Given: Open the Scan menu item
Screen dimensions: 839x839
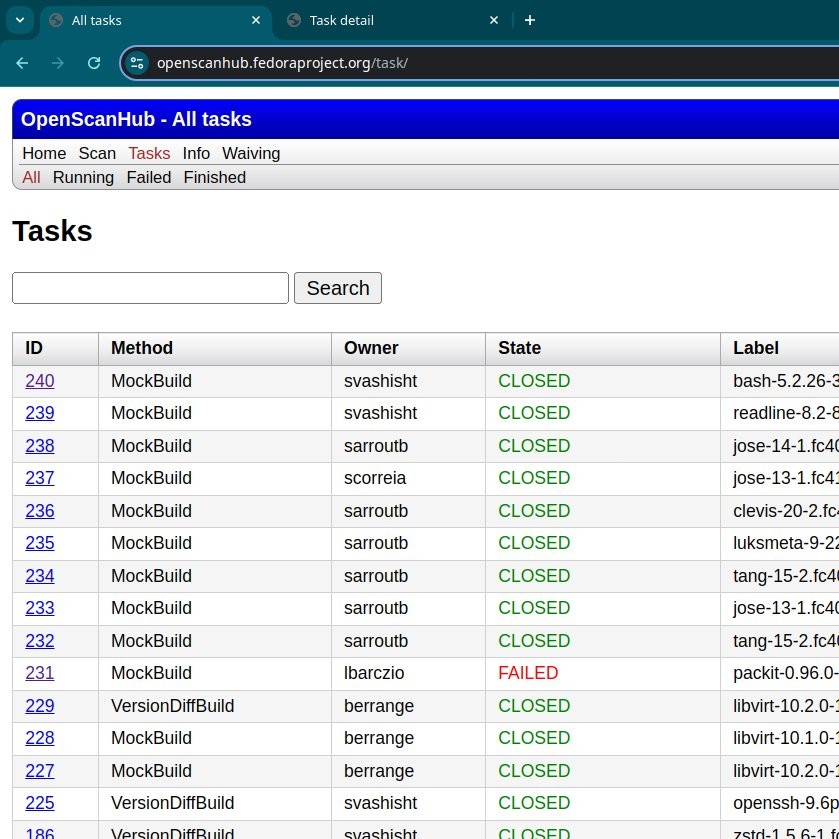Looking at the screenshot, I should click(97, 154).
